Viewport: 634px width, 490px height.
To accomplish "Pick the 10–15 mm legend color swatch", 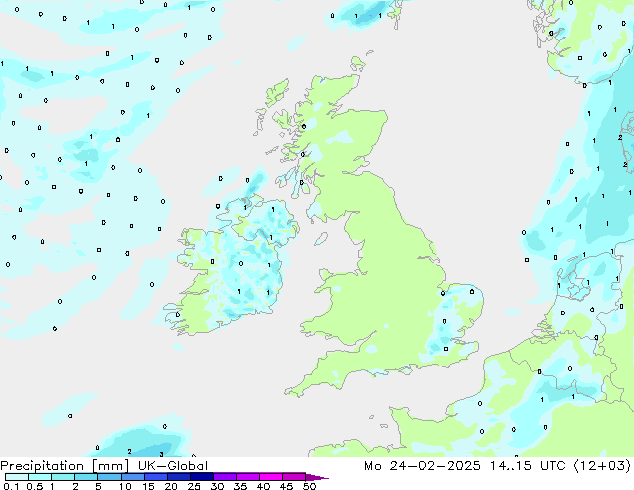I will [x=132, y=477].
